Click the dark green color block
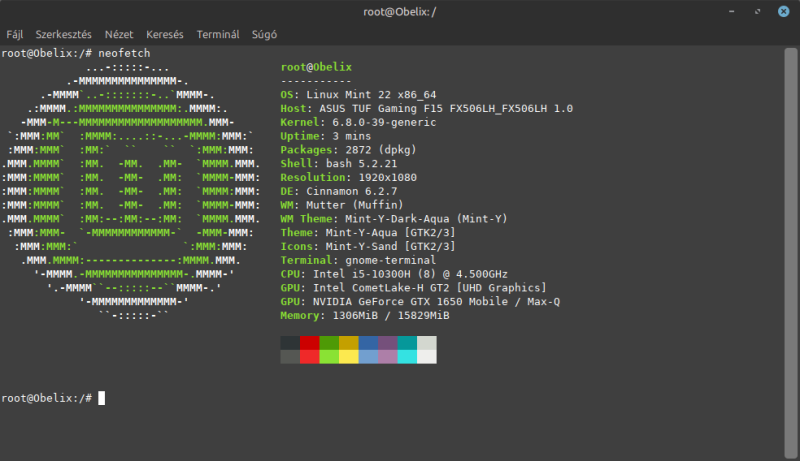The width and height of the screenshot is (800, 461). pos(329,343)
